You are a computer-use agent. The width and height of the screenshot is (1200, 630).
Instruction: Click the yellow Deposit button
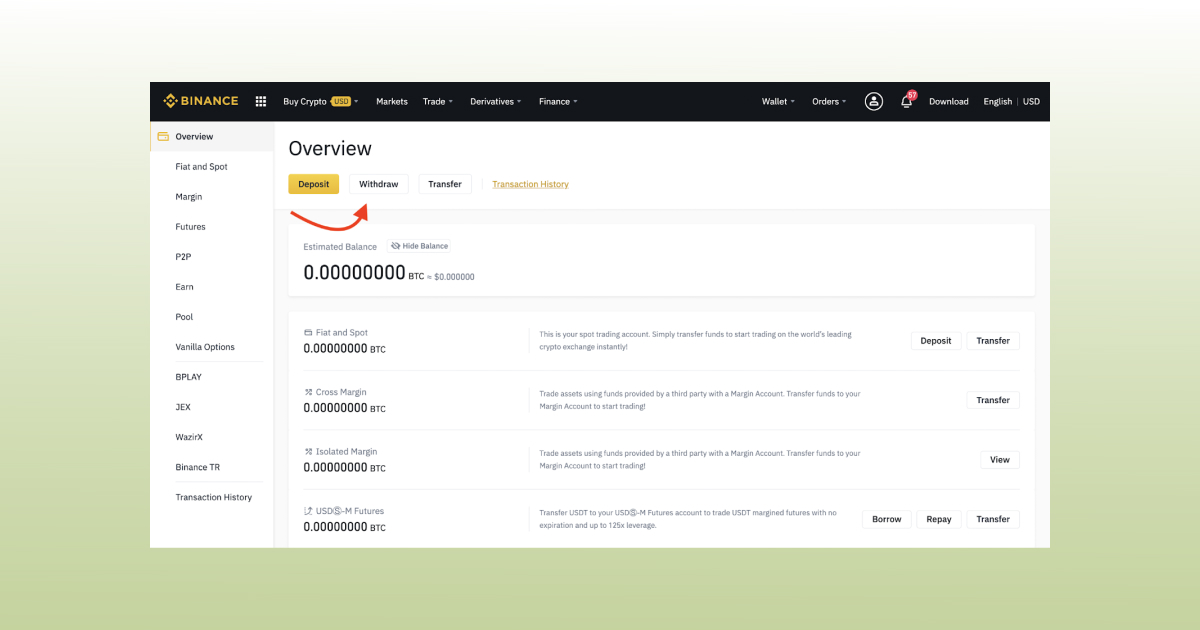coord(314,184)
